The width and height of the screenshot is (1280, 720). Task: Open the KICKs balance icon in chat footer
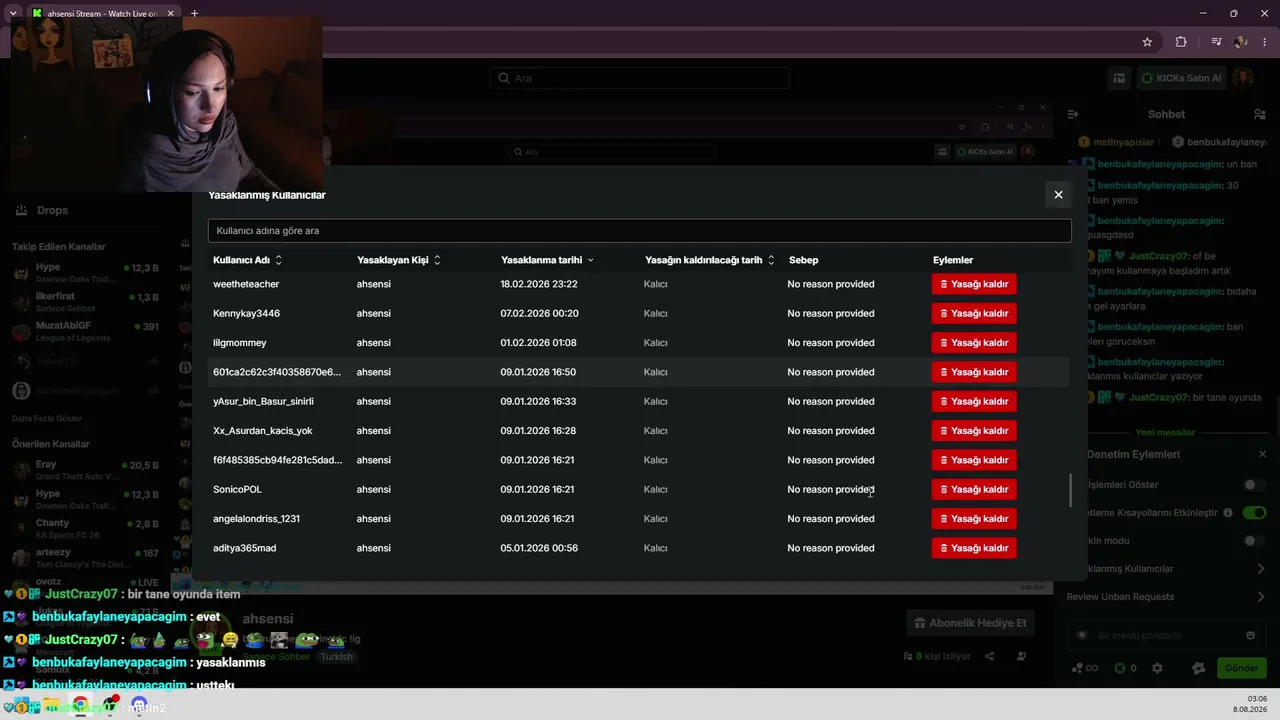1125,668
